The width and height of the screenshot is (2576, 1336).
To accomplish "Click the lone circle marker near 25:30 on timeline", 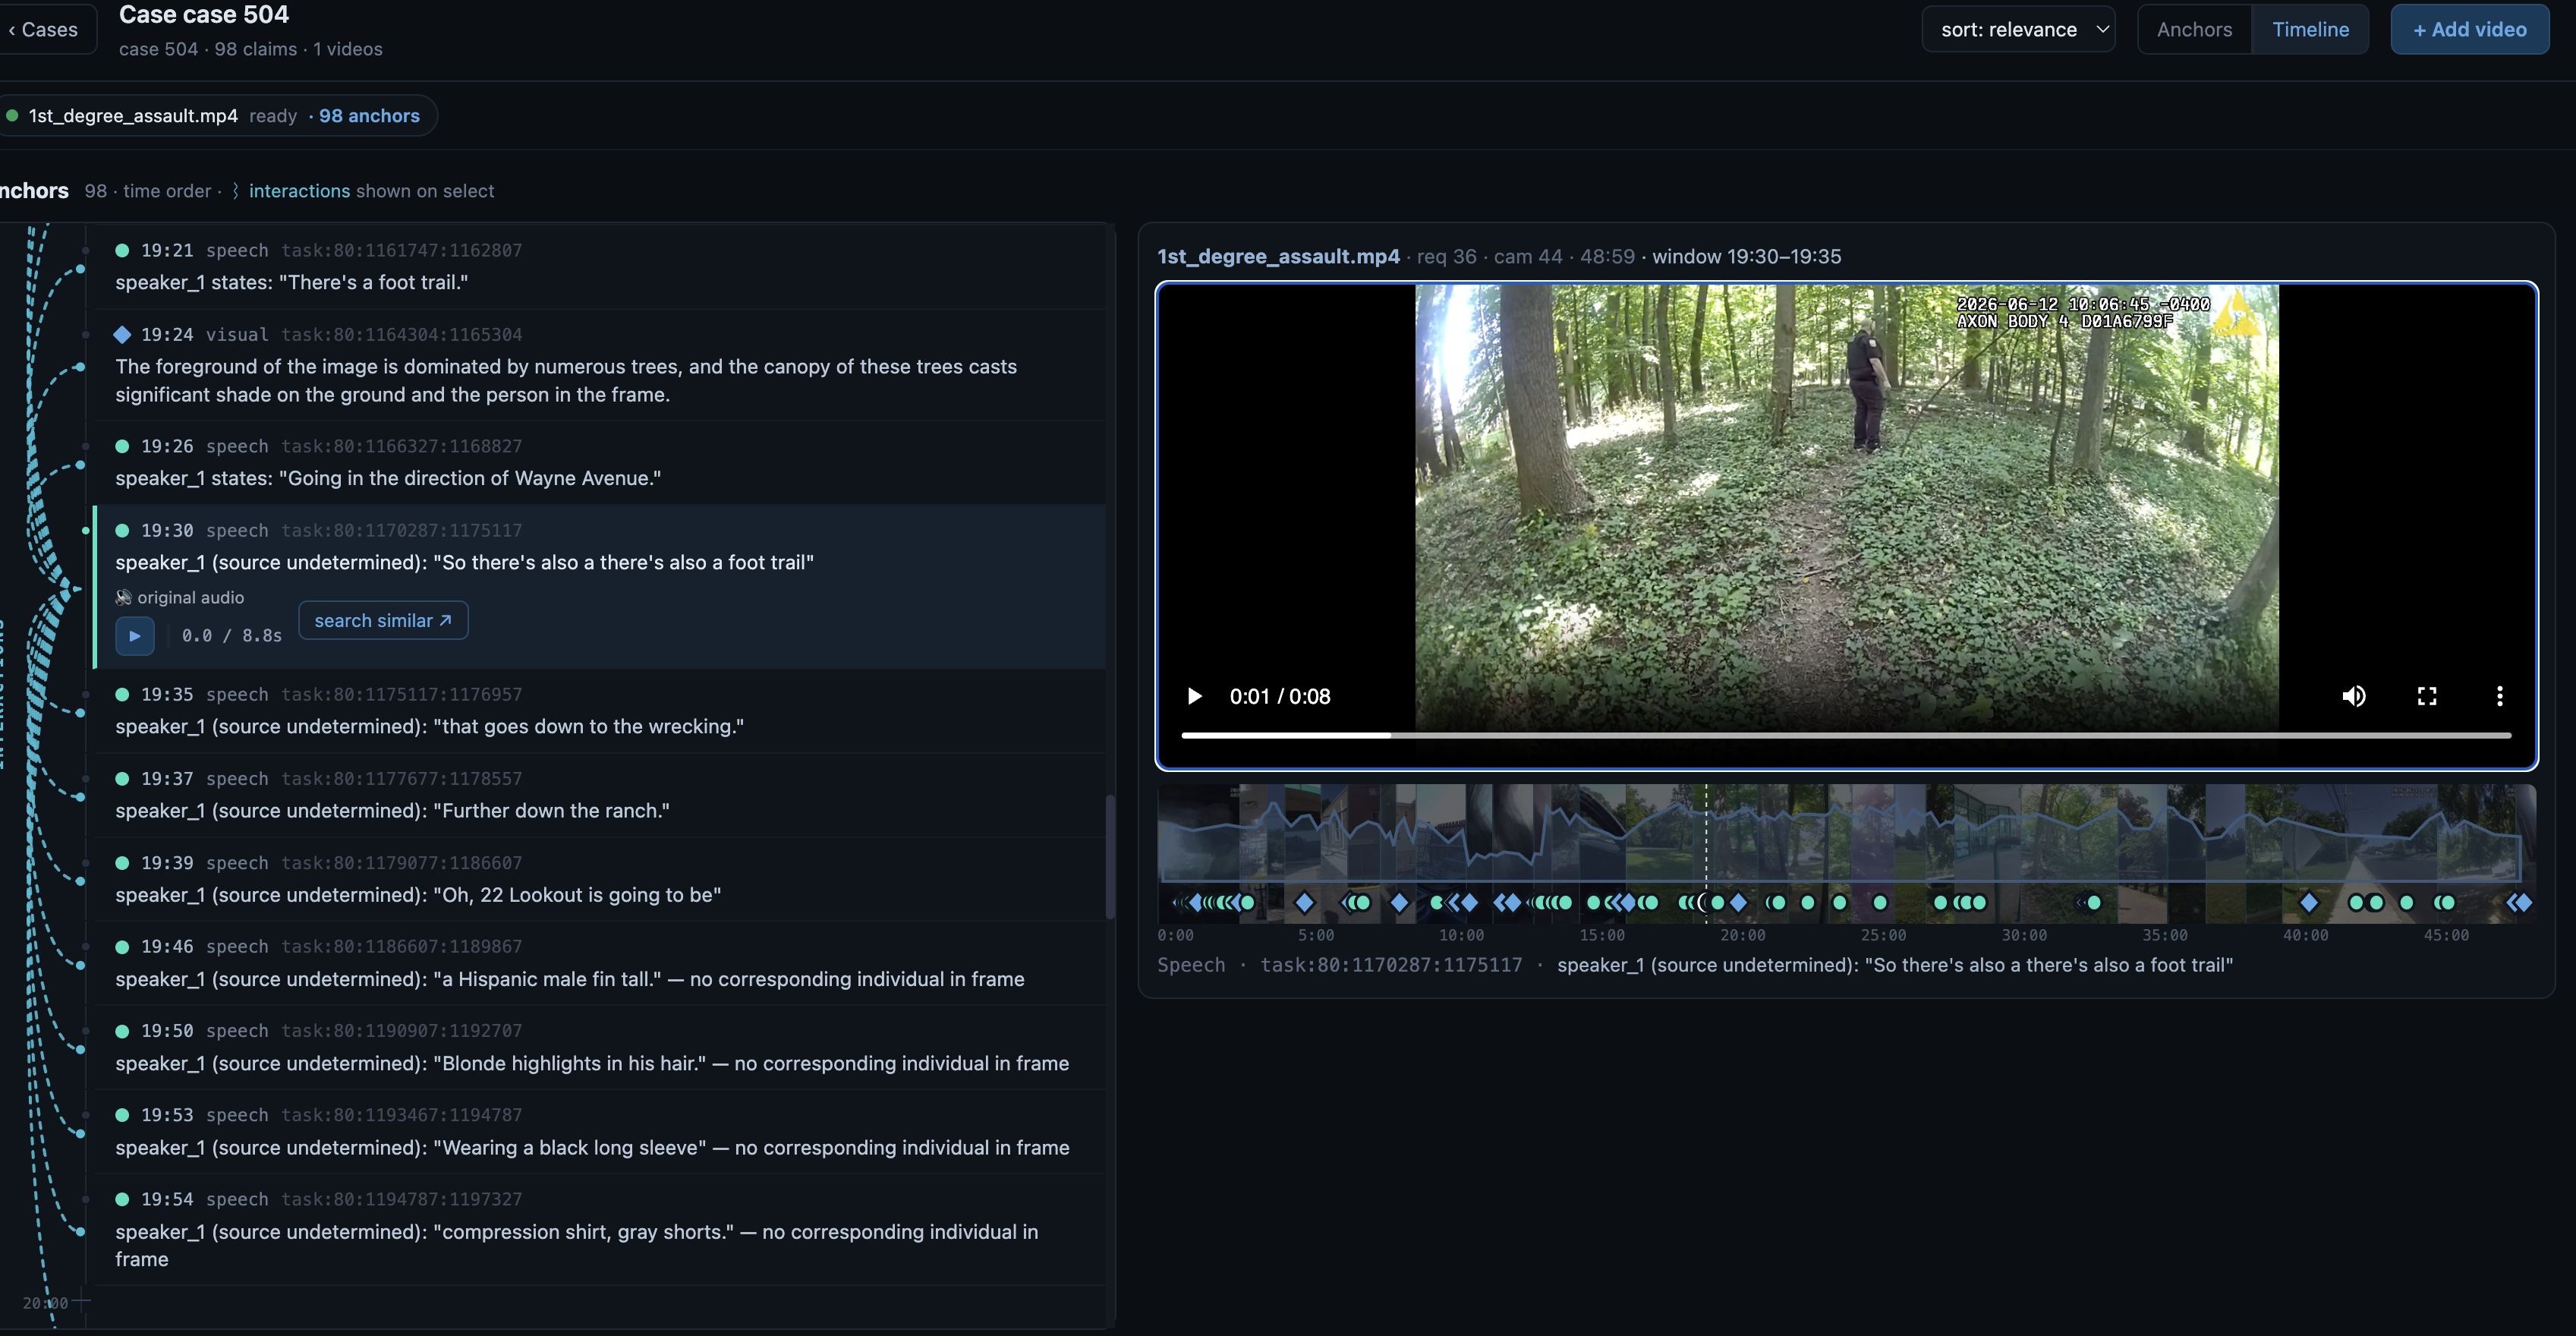I will (x=1880, y=902).
